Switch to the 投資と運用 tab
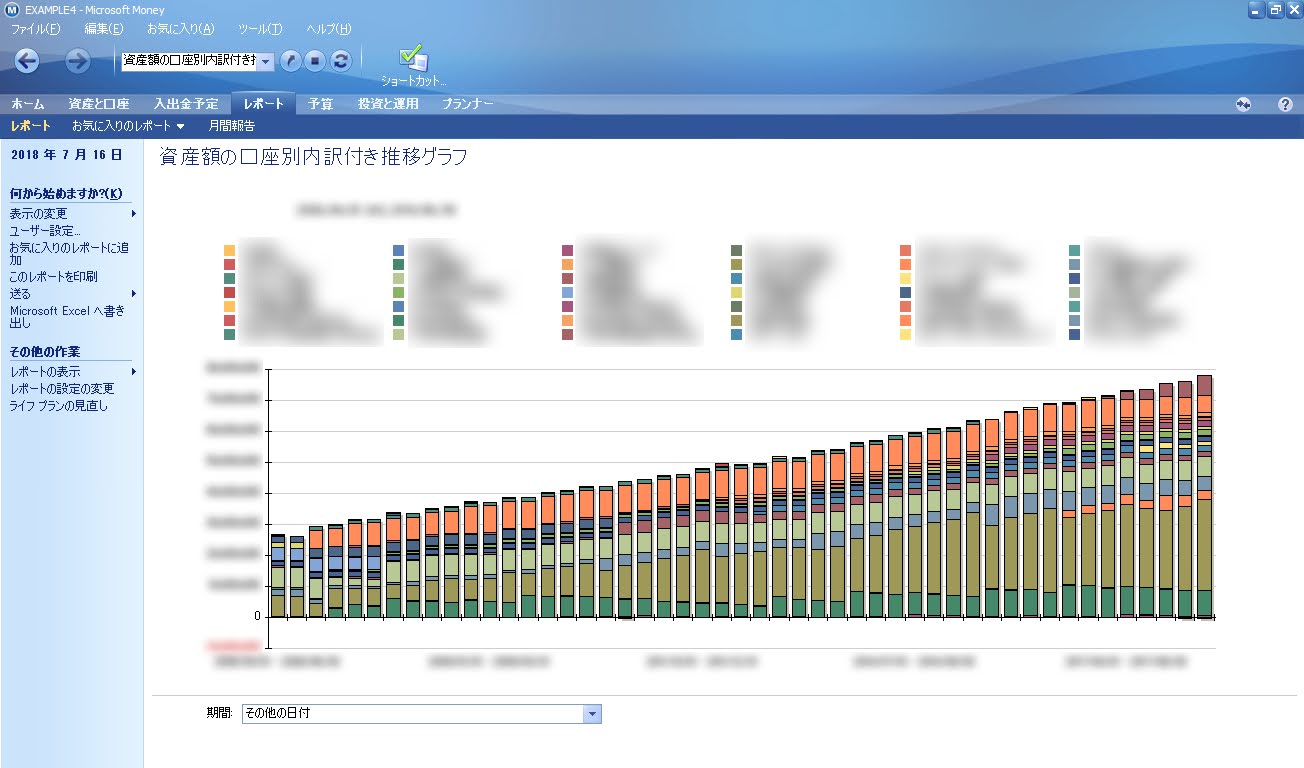Screen dimensions: 1304x768 (x=388, y=104)
